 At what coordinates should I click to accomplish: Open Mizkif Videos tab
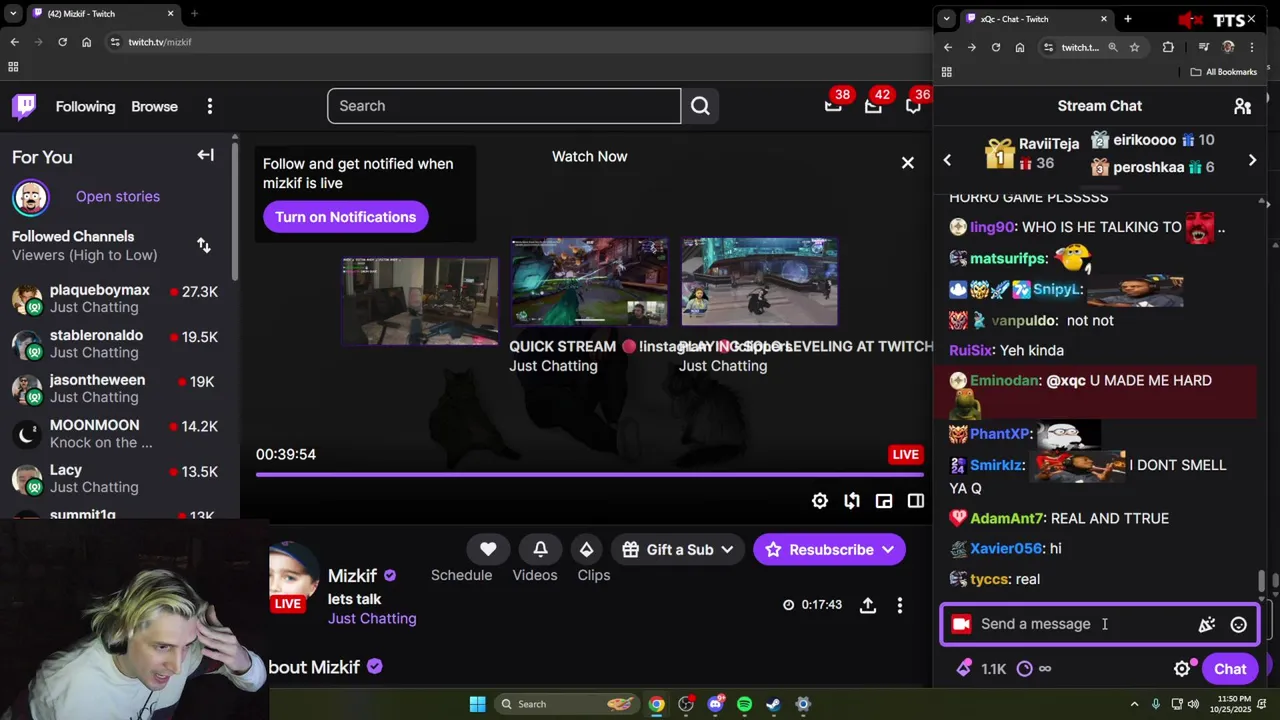coord(535,575)
